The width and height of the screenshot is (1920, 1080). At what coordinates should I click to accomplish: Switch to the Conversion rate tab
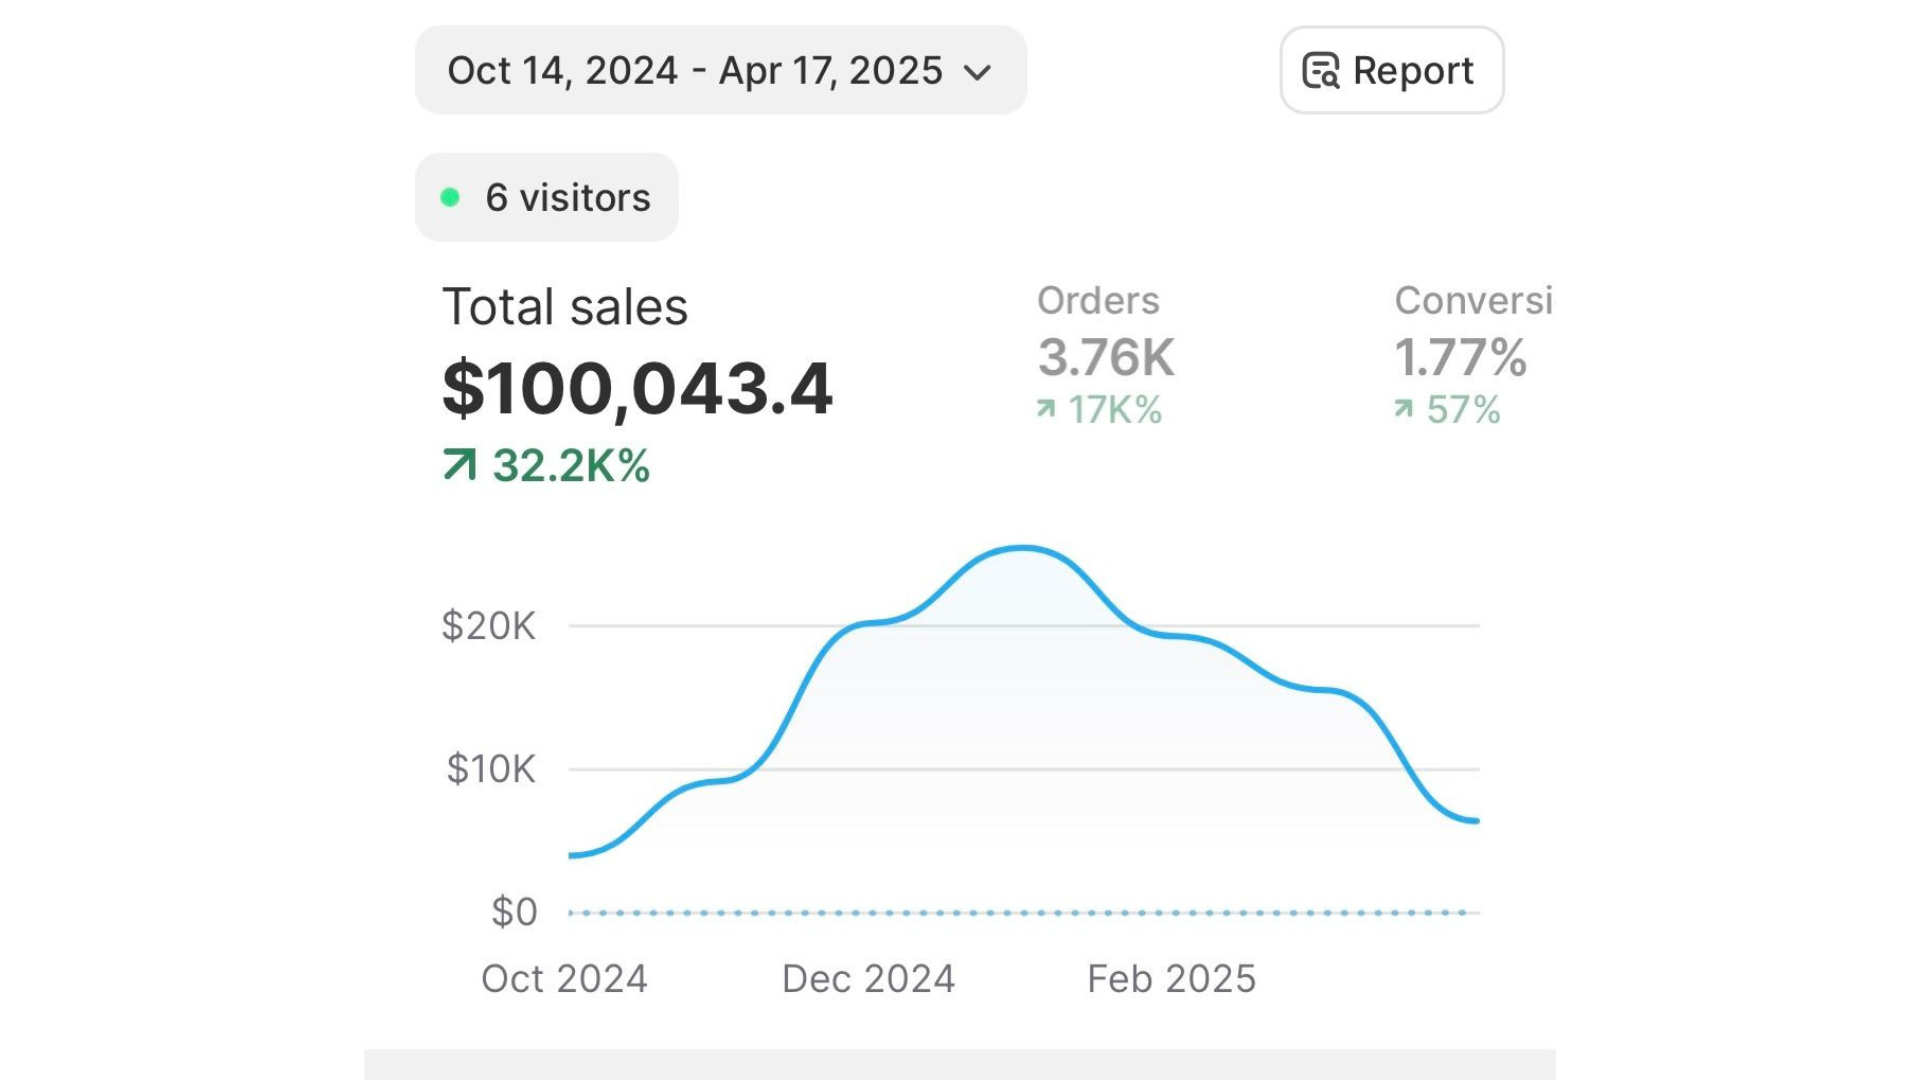point(1472,301)
